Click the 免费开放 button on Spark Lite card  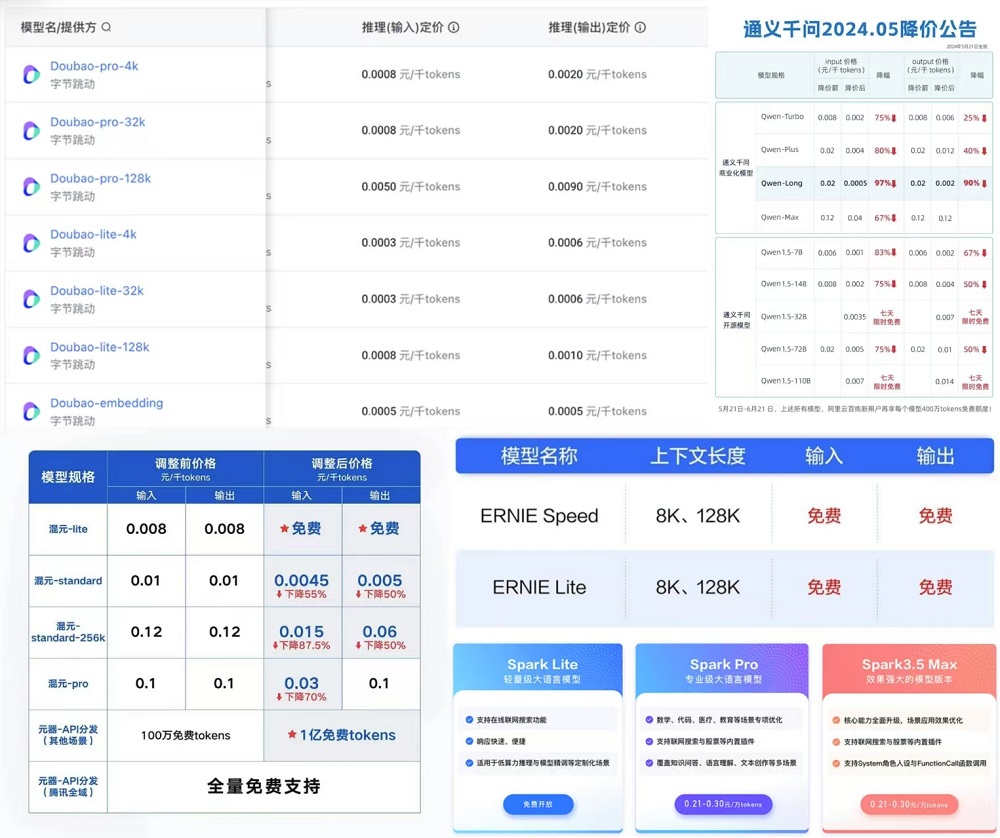537,805
